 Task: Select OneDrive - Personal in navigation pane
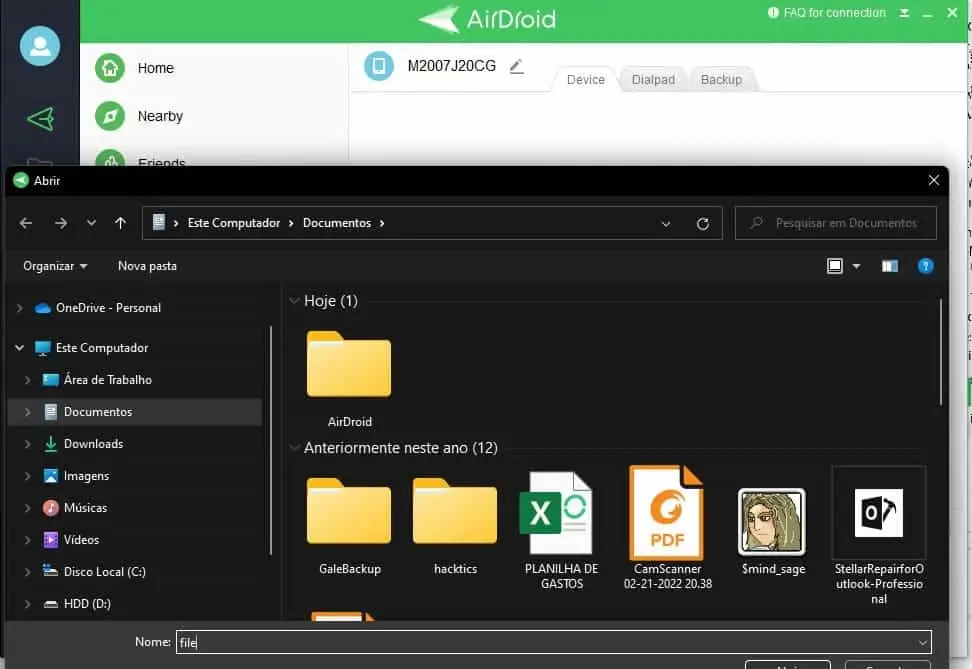[108, 308]
